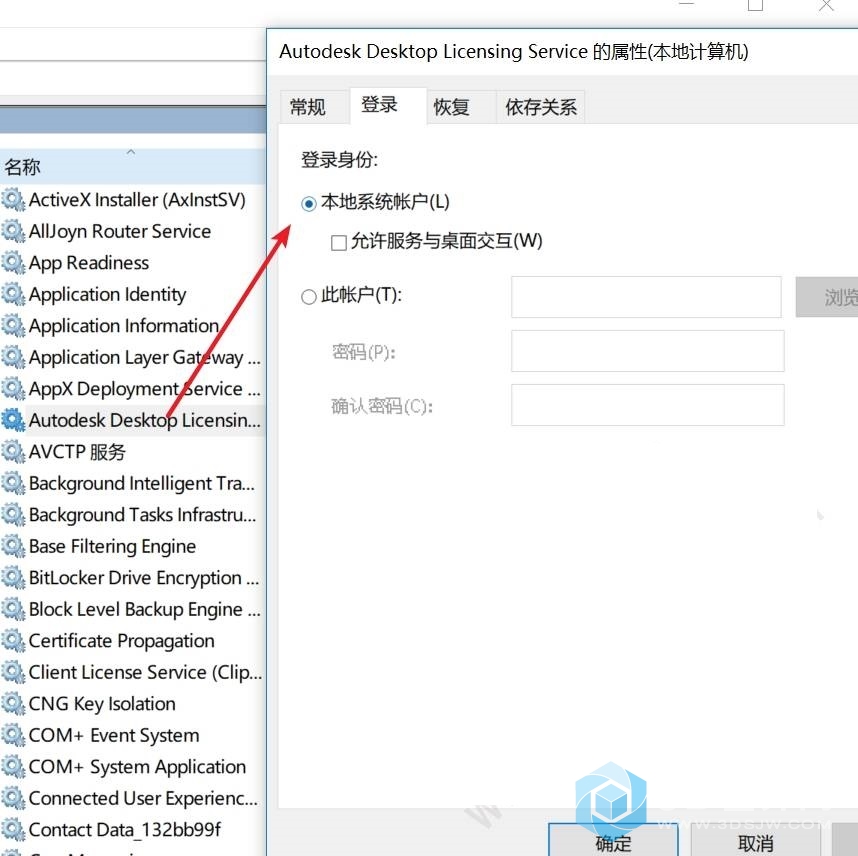Enable 允许服务与桌面交互(W) checkbox
This screenshot has width=858, height=856.
(x=339, y=242)
